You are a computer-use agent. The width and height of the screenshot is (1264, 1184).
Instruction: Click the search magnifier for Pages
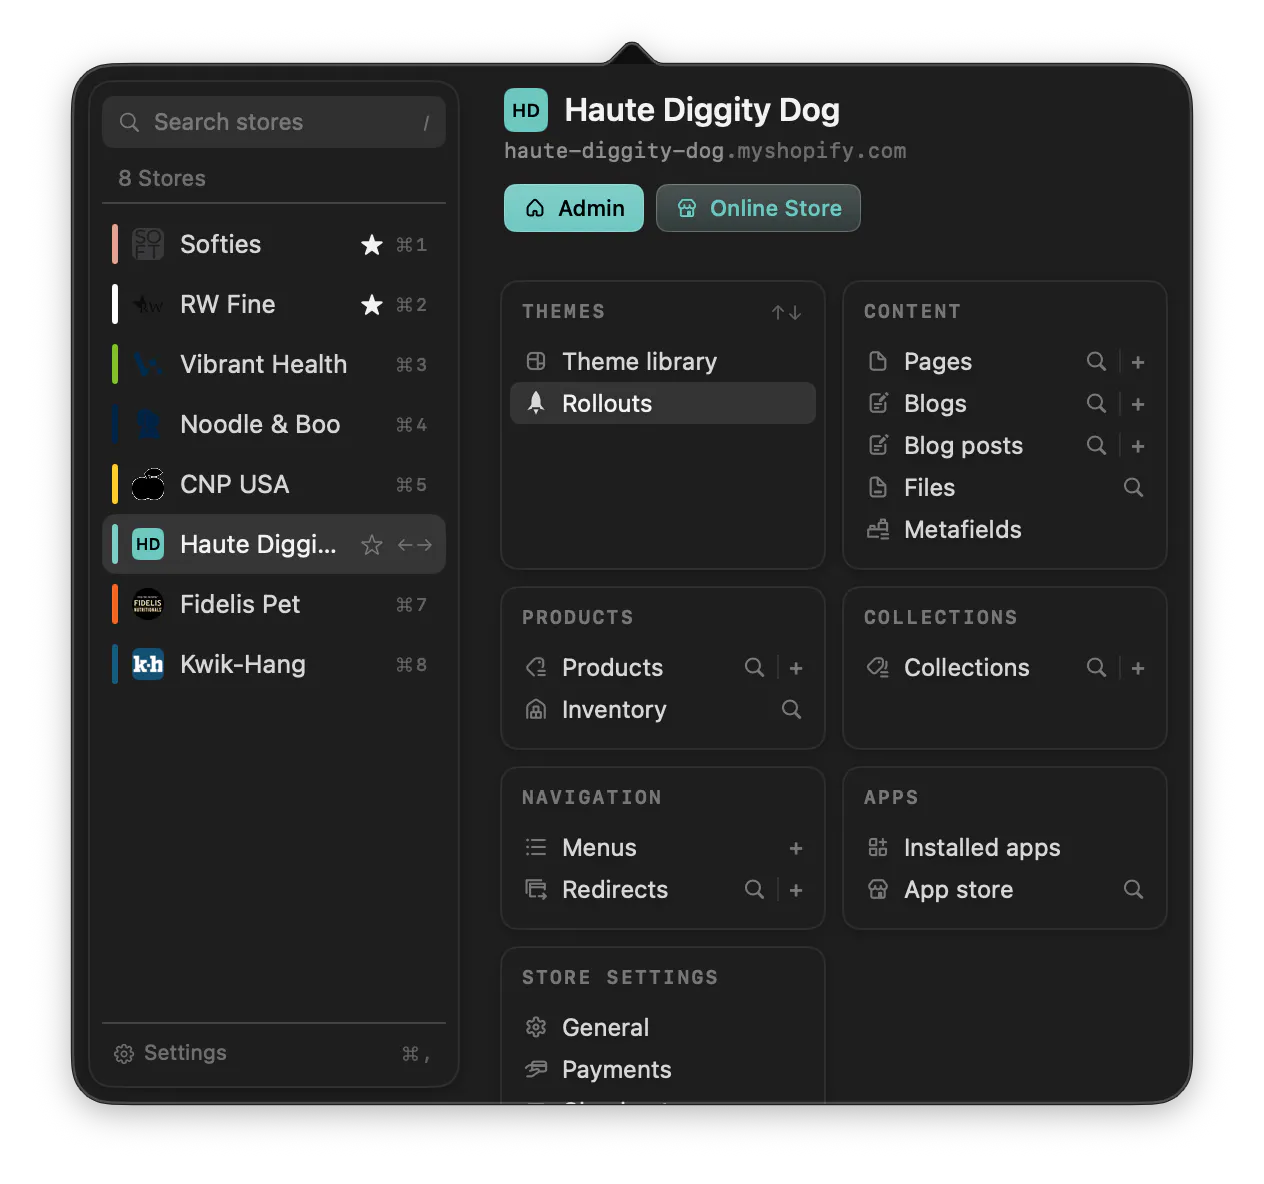pos(1096,361)
